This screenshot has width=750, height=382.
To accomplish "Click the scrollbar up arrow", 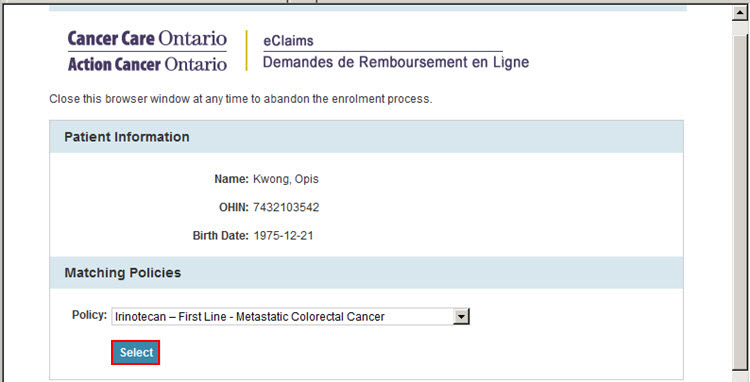I will (x=739, y=13).
